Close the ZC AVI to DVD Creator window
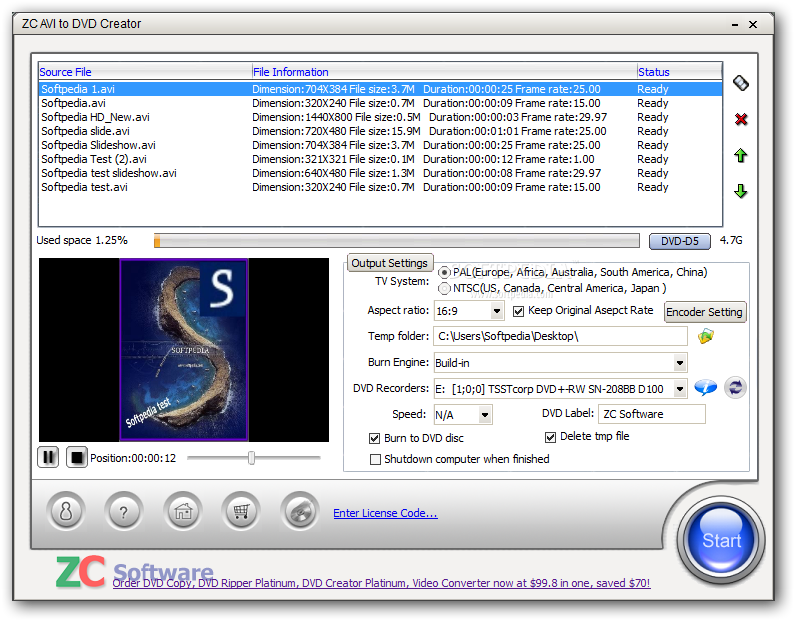 [753, 24]
